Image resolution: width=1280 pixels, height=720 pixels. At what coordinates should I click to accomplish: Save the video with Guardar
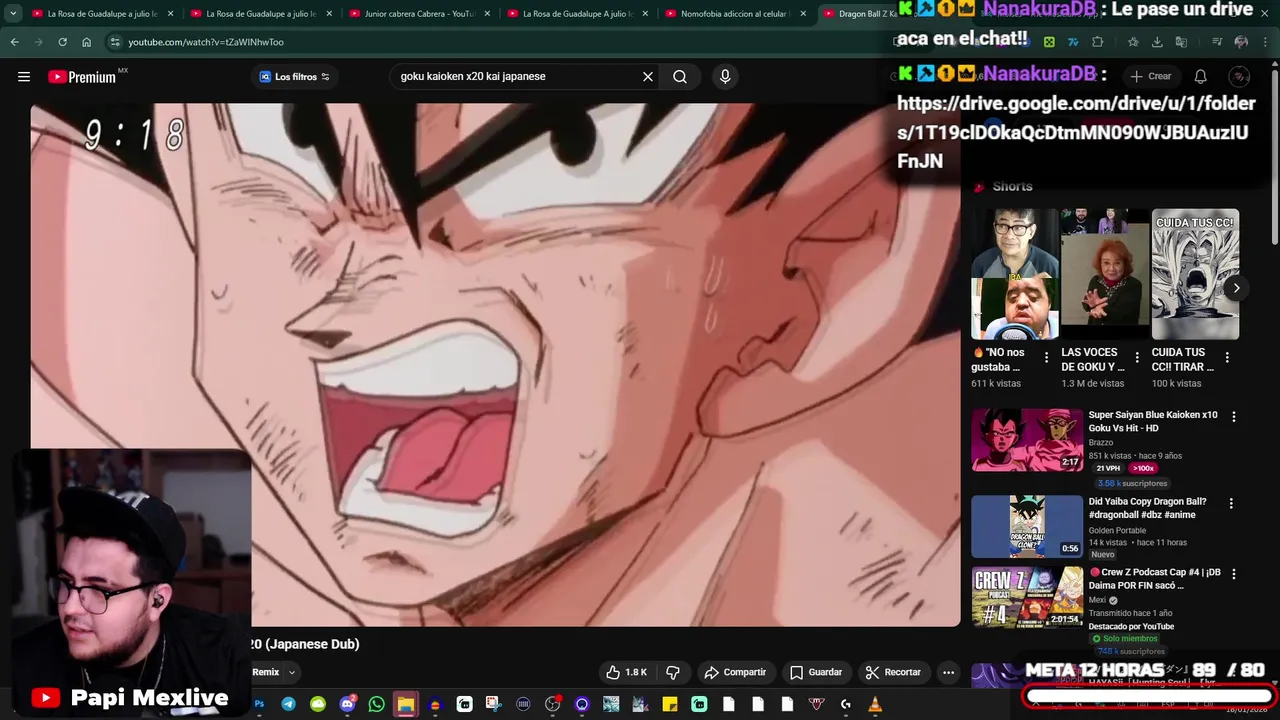pos(816,672)
